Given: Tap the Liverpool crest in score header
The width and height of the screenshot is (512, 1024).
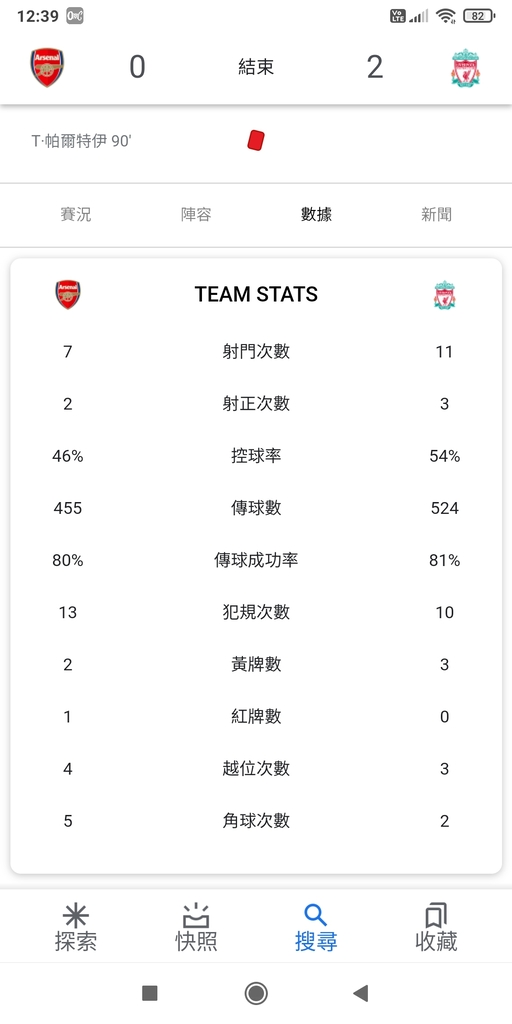Looking at the screenshot, I should [466, 67].
